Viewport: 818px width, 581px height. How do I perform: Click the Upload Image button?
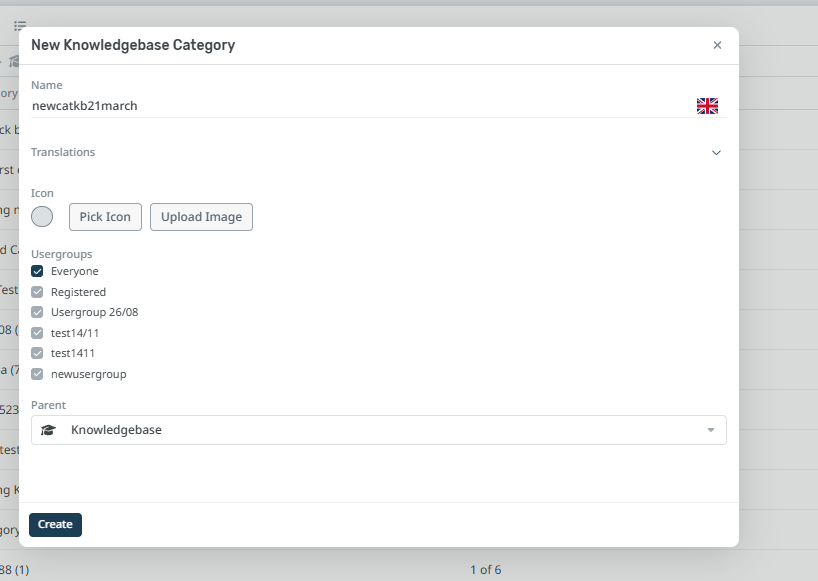pos(201,217)
